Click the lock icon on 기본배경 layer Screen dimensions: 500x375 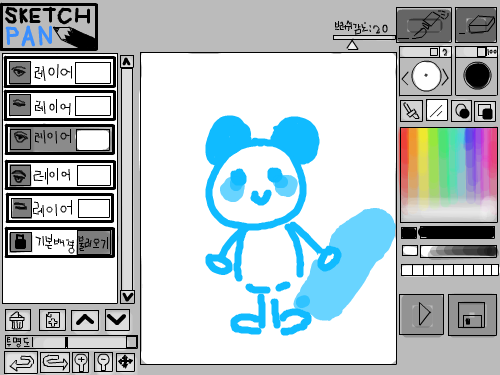tap(21, 242)
